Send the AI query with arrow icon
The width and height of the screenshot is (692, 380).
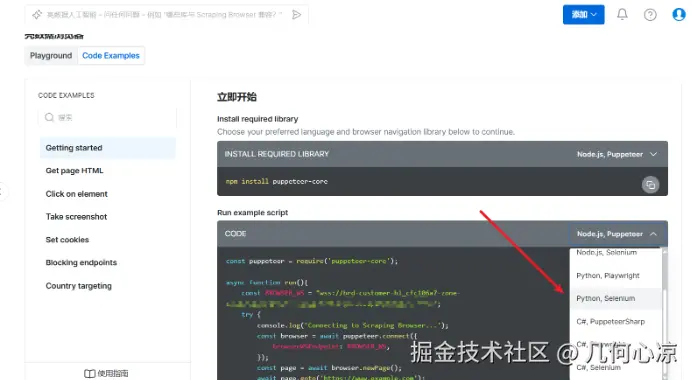[297, 15]
